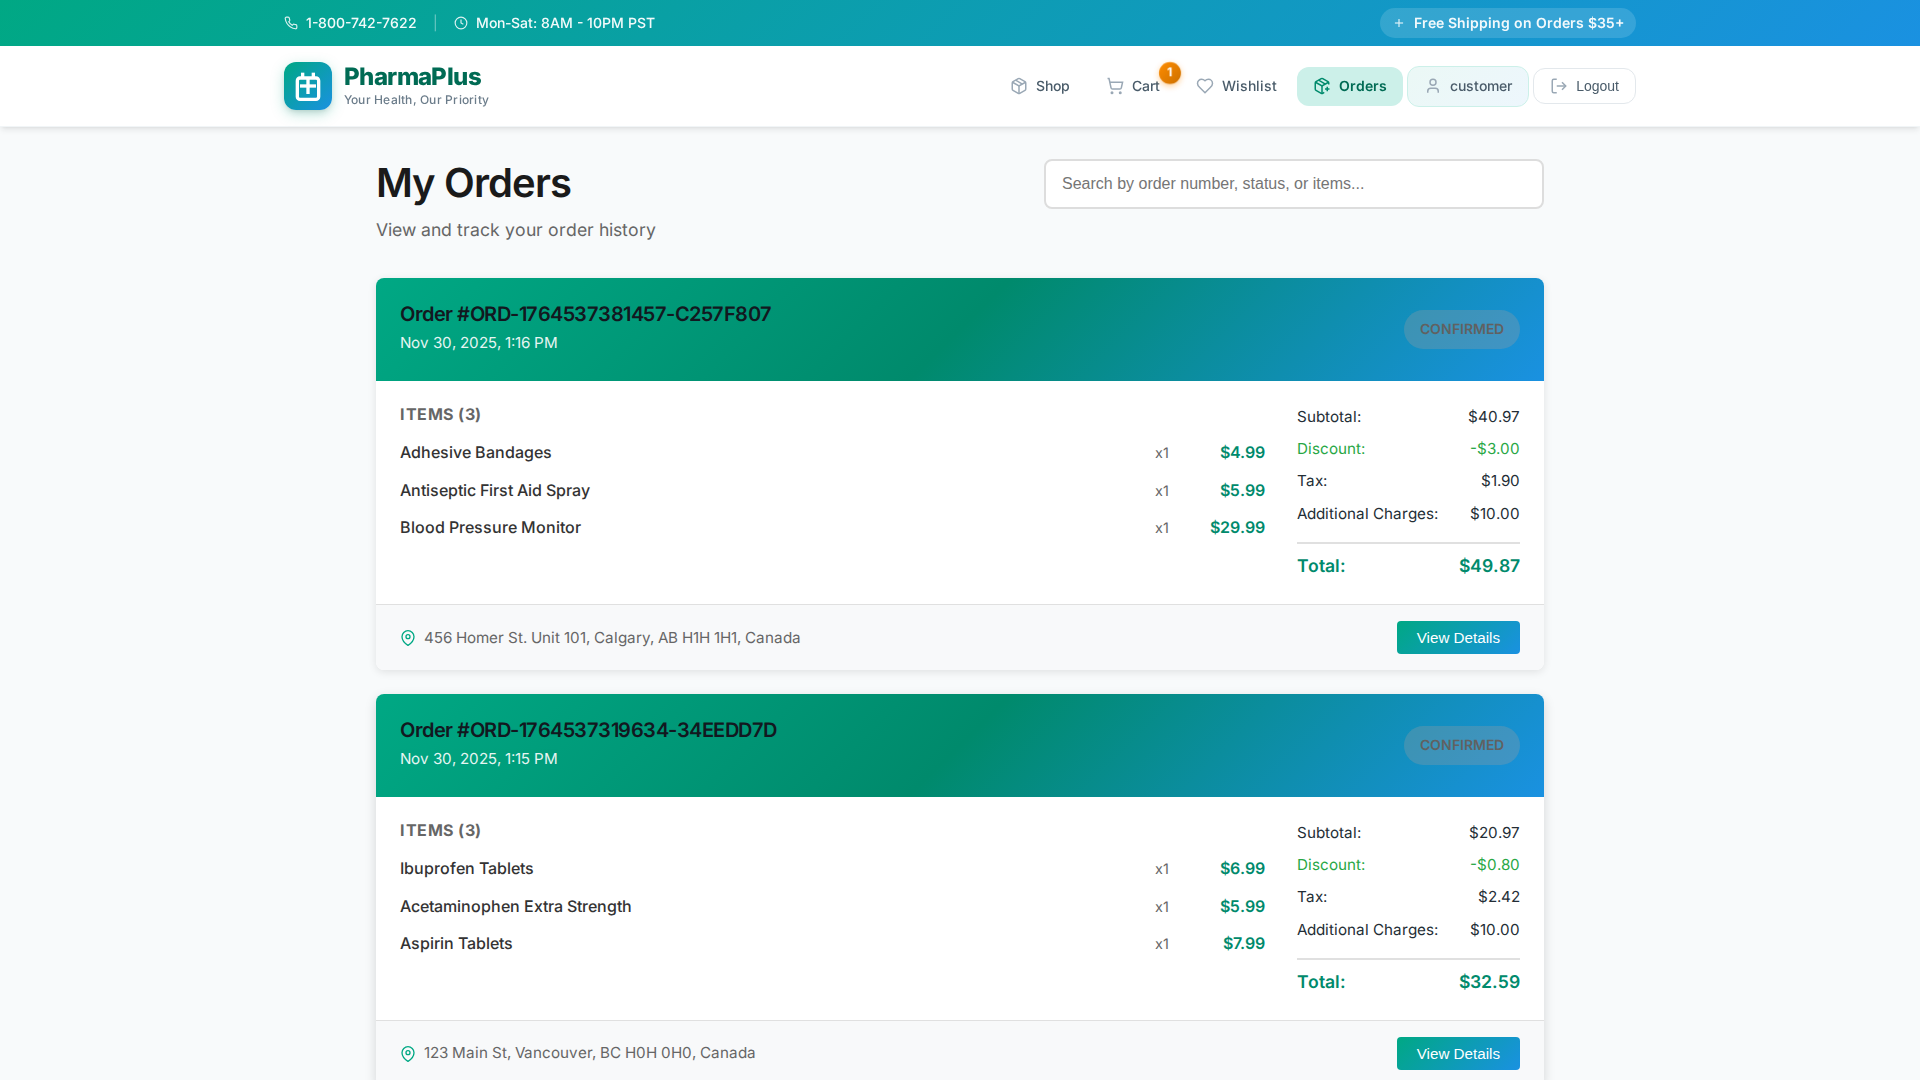Image resolution: width=1920 pixels, height=1080 pixels.
Task: Click the phone icon in the header
Action: click(x=290, y=22)
